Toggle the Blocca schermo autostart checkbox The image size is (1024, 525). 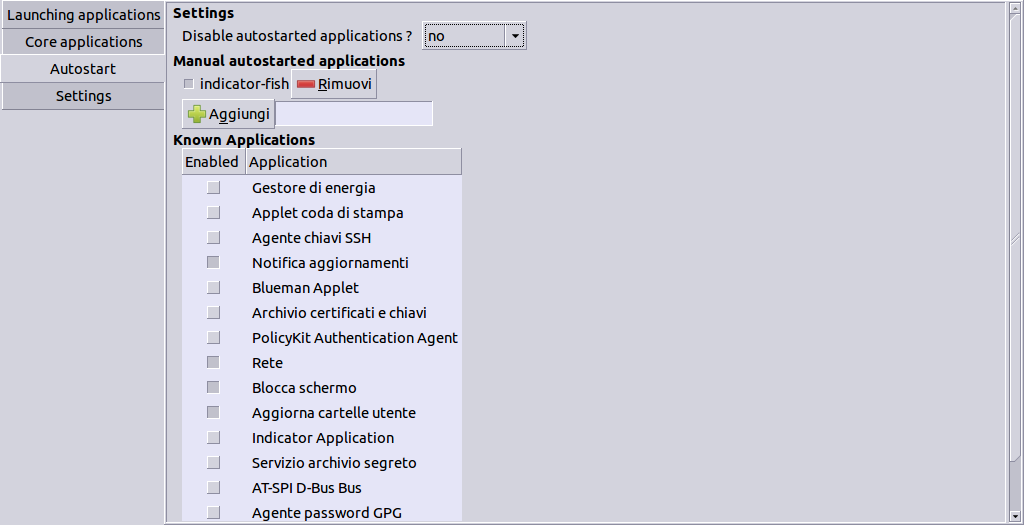point(213,388)
